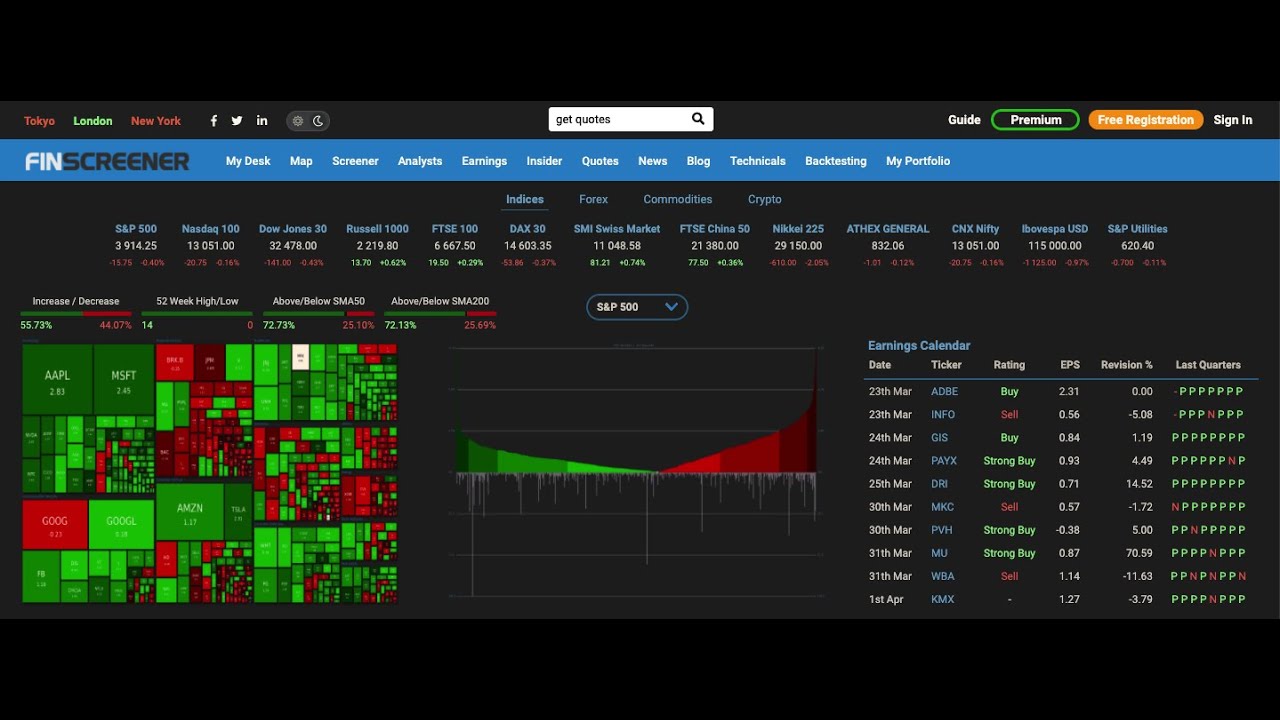Open the Earnings Calendar heading

coord(919,346)
